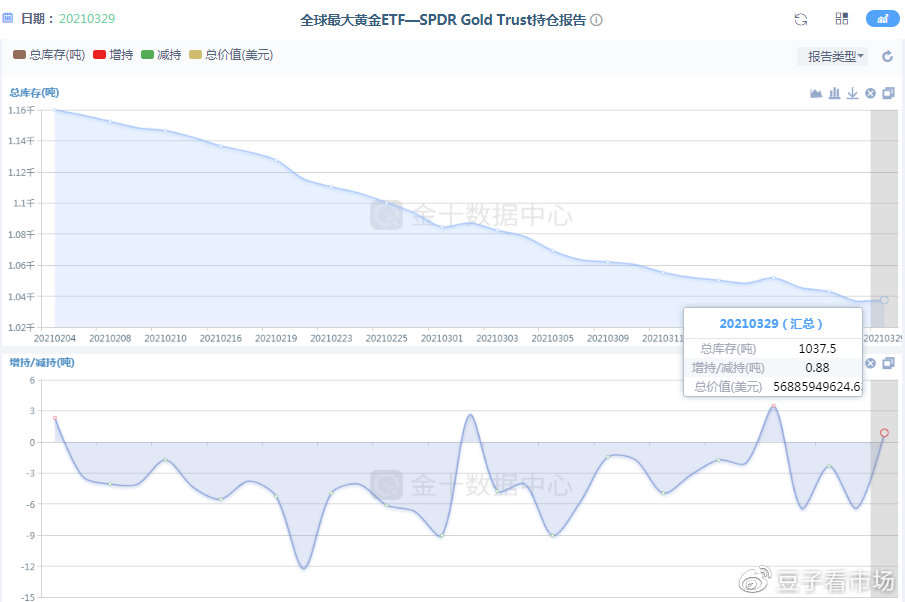Click the 20210301 label on the x-axis
This screenshot has width=905, height=602.
[442, 338]
